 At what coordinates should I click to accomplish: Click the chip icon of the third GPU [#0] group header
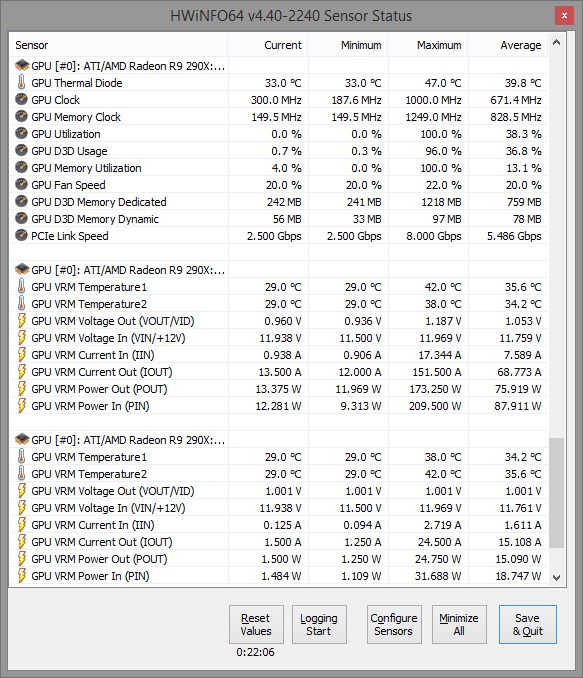pyautogui.click(x=22, y=439)
